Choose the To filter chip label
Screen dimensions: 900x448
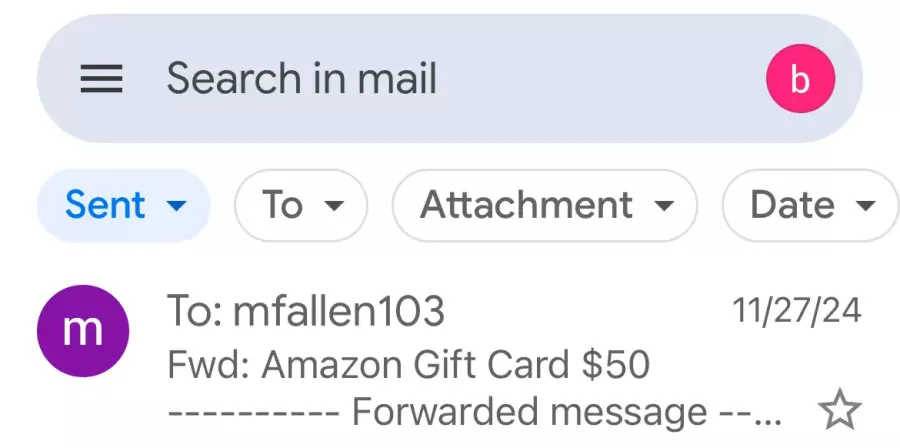282,204
